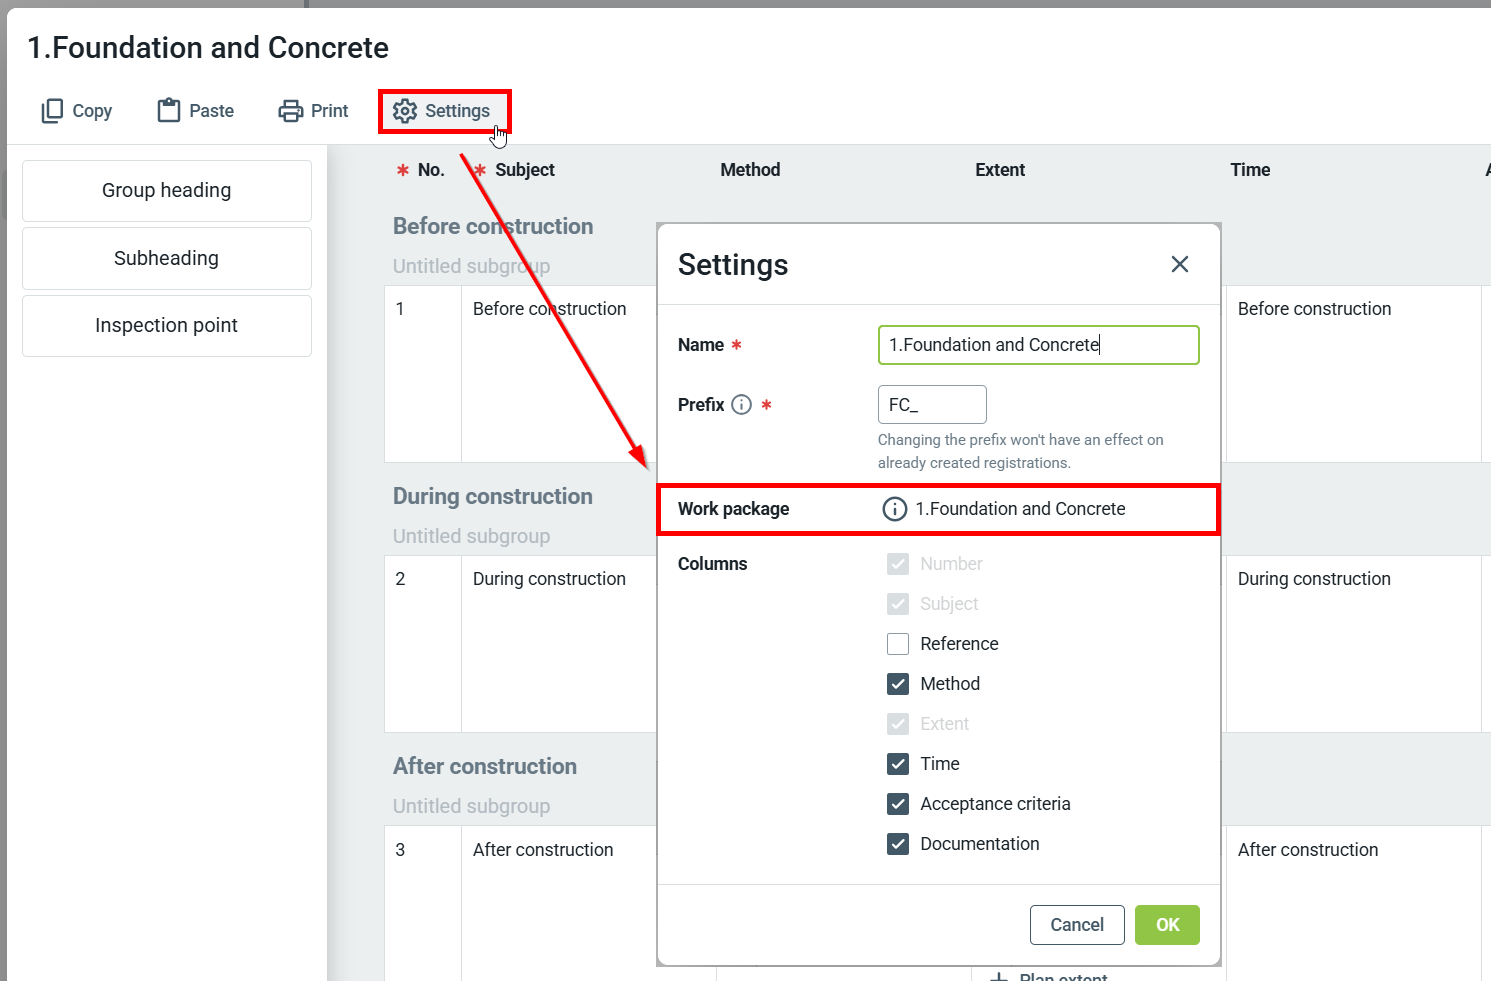Click the Work package info icon

(x=894, y=509)
